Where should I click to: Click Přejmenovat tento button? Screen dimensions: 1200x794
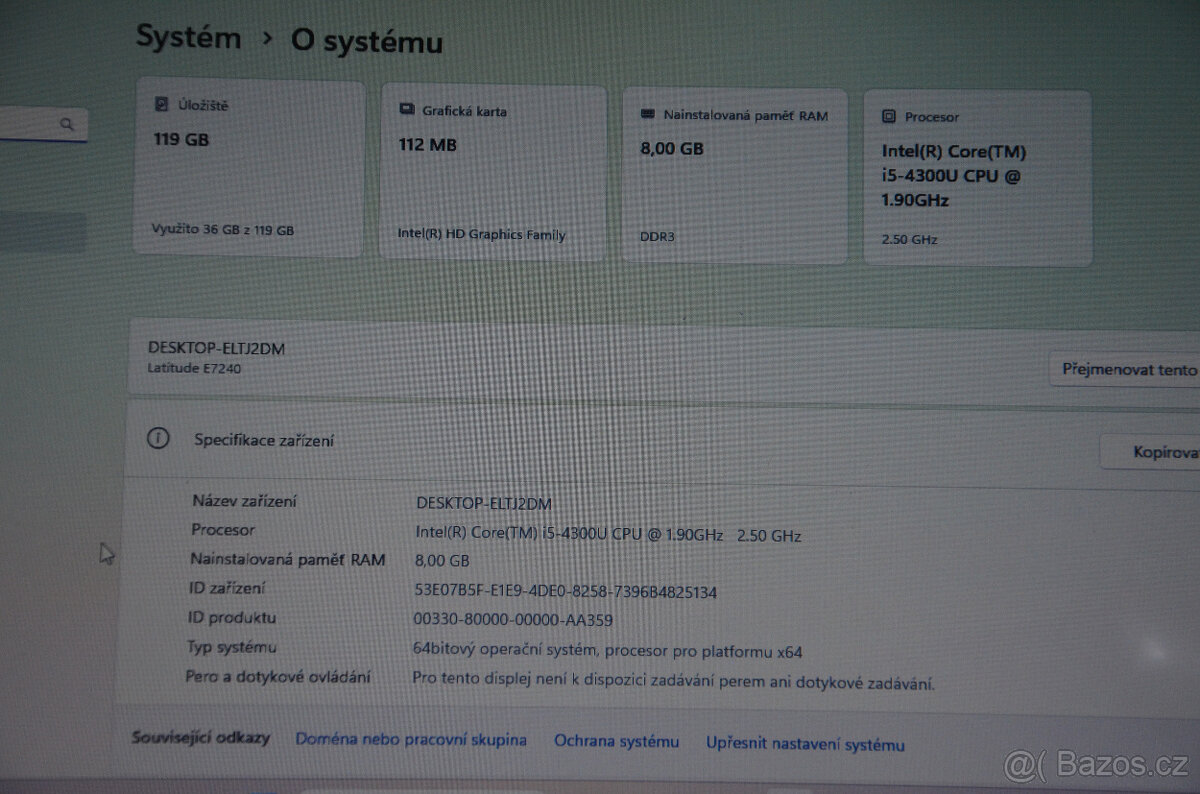pos(1125,369)
